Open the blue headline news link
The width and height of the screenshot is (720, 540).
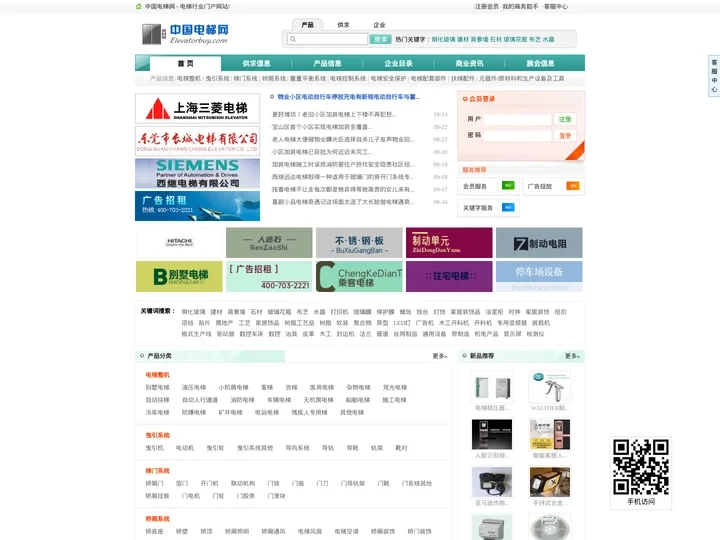pos(349,97)
